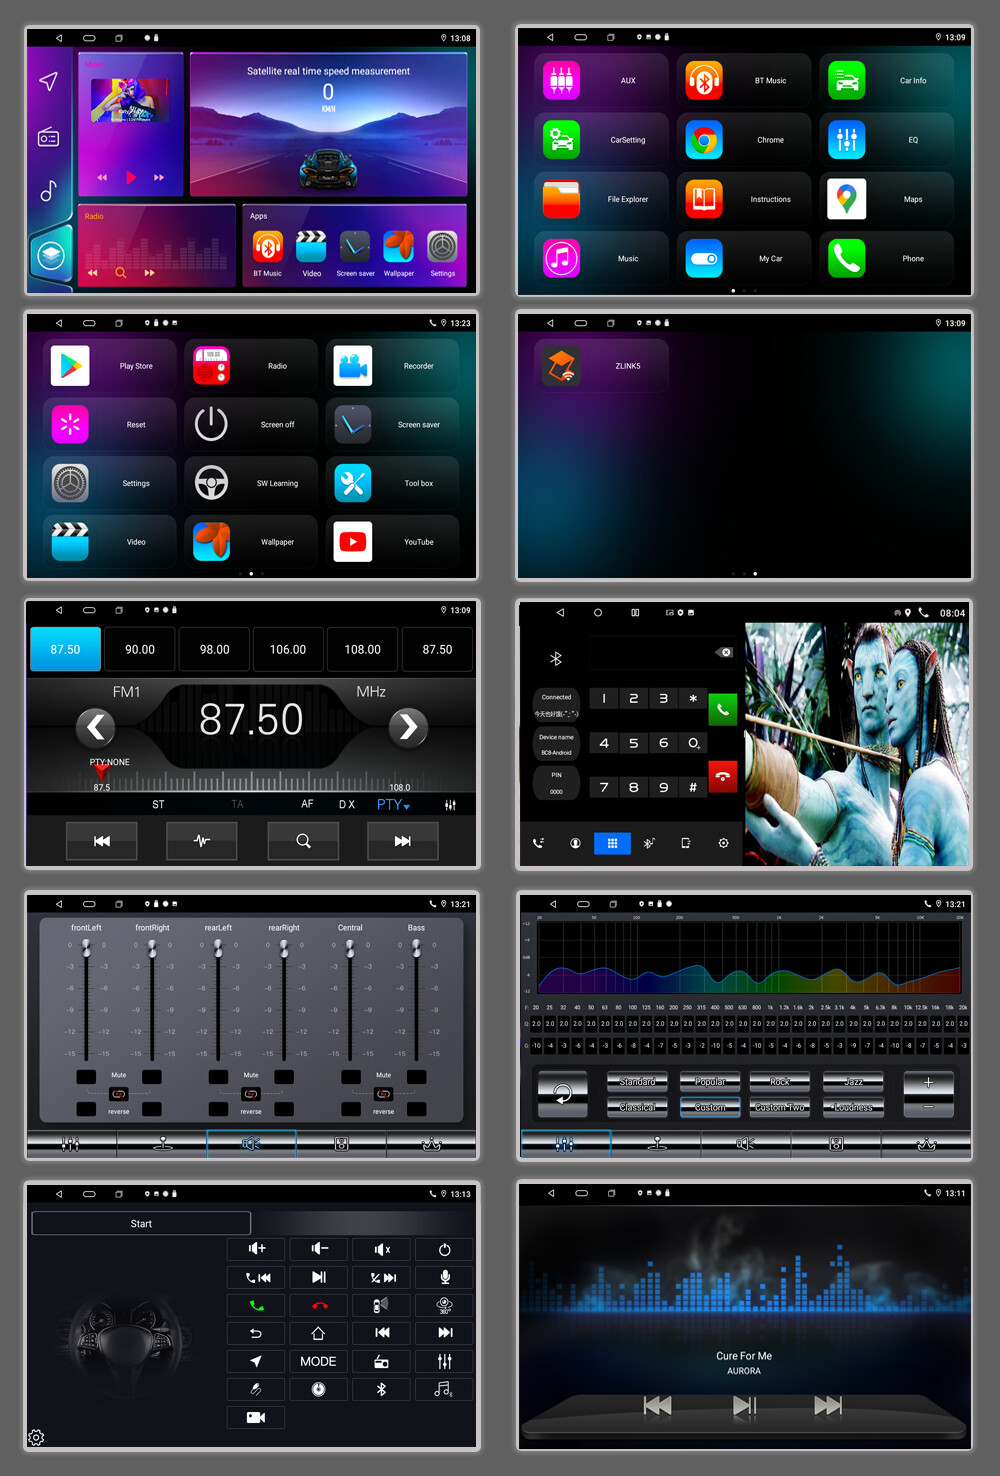Open Car Info app icon
The image size is (1000, 1476).
[846, 81]
